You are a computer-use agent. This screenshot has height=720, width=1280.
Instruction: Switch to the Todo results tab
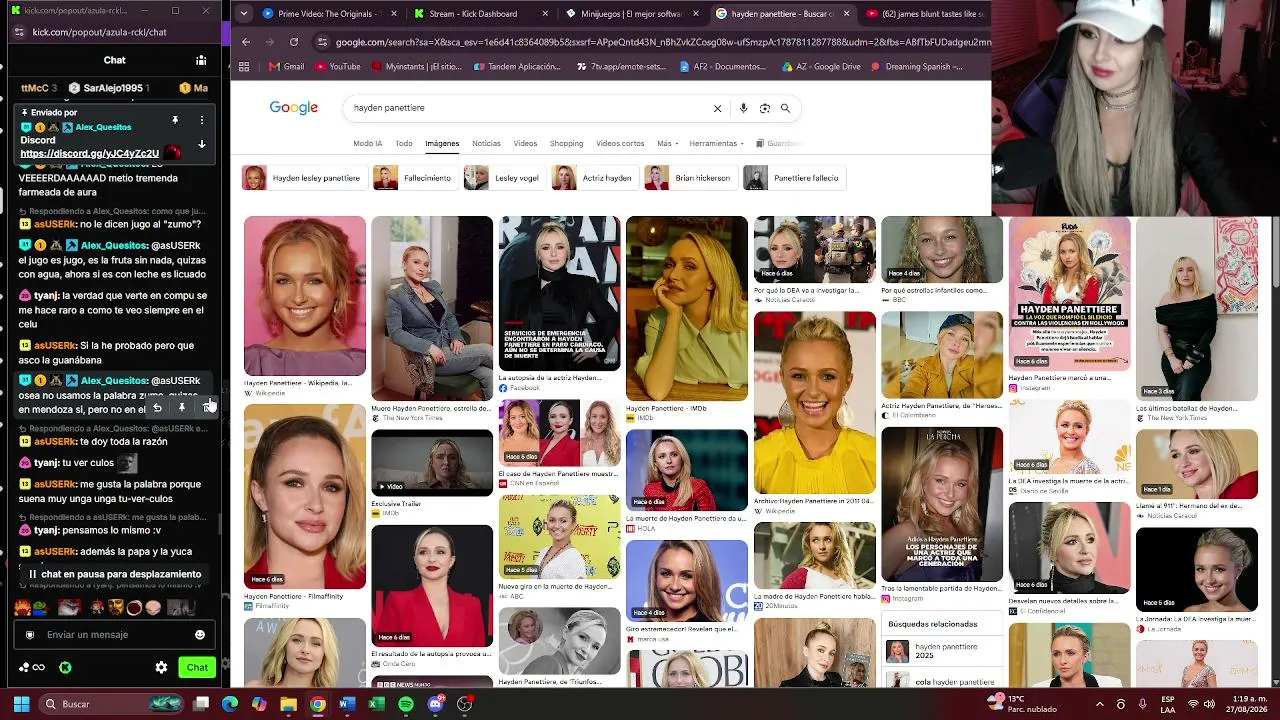[x=404, y=144]
